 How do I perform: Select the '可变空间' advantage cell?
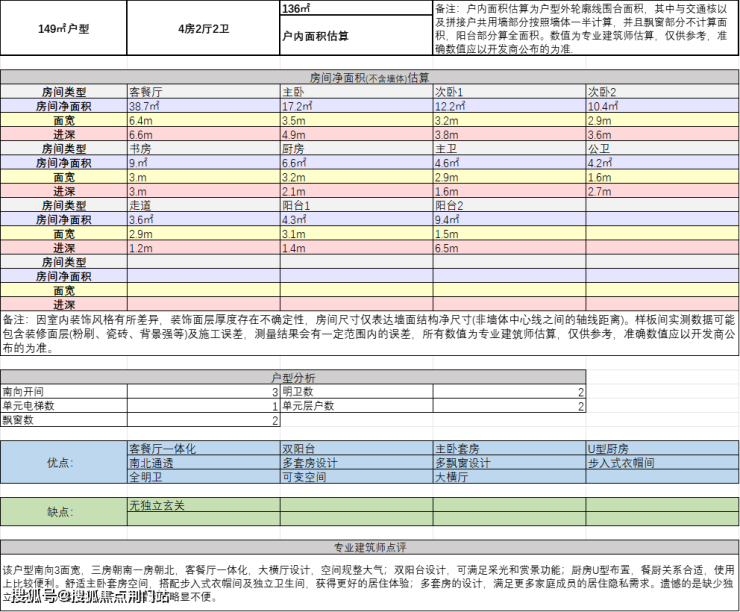click(357, 476)
